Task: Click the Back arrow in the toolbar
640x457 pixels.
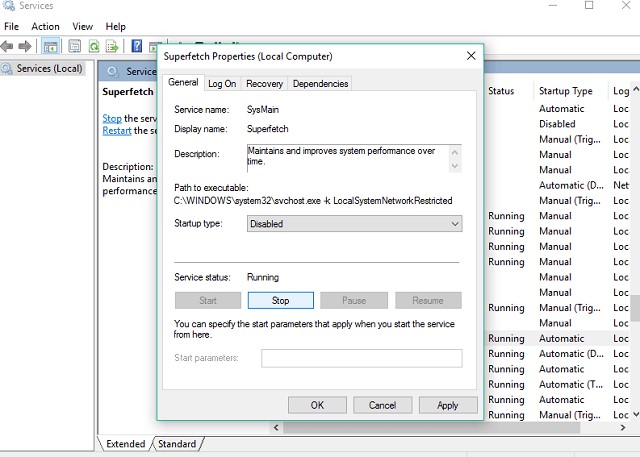Action: point(8,46)
